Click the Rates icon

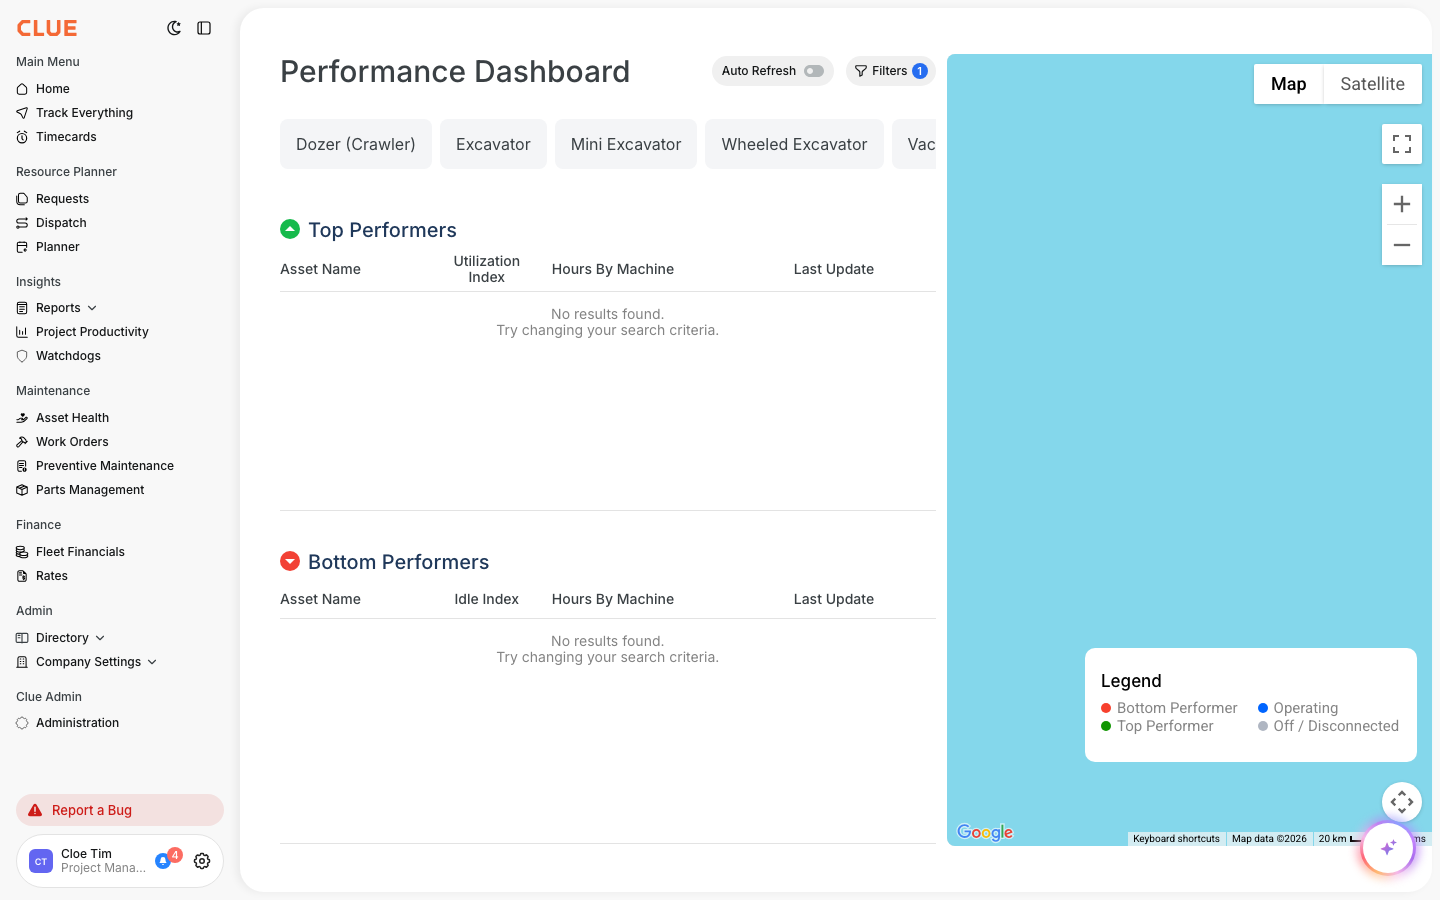pos(22,576)
